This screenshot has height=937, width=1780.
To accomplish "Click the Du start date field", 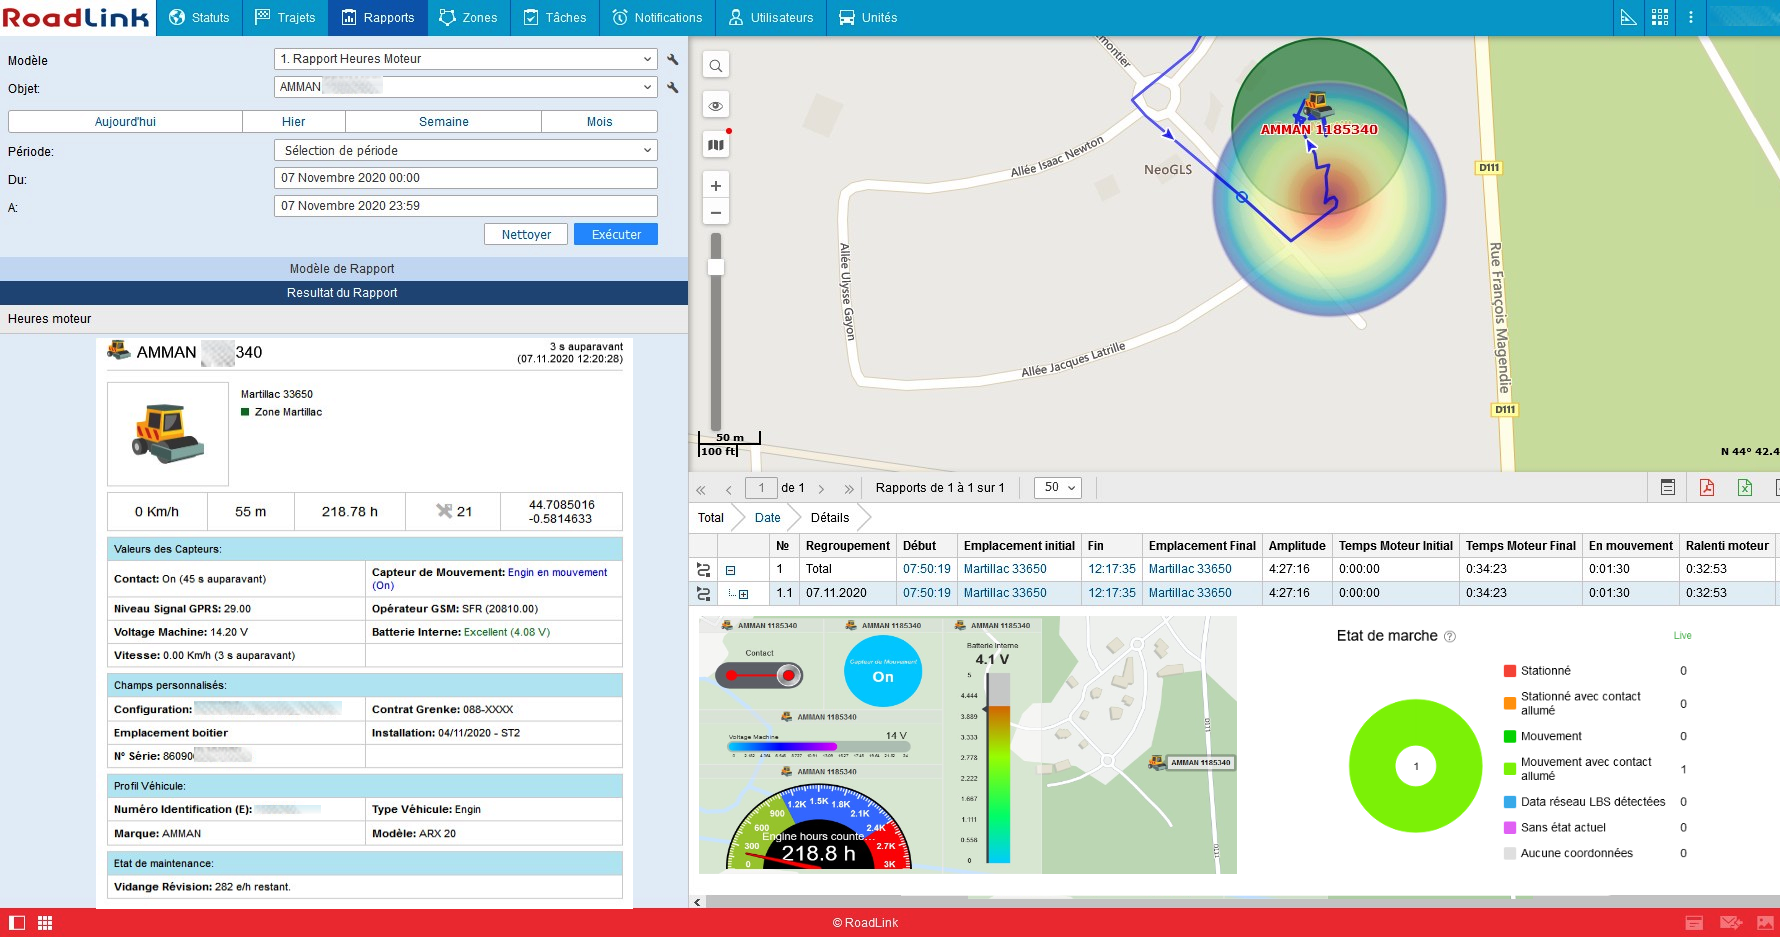I will [x=466, y=178].
